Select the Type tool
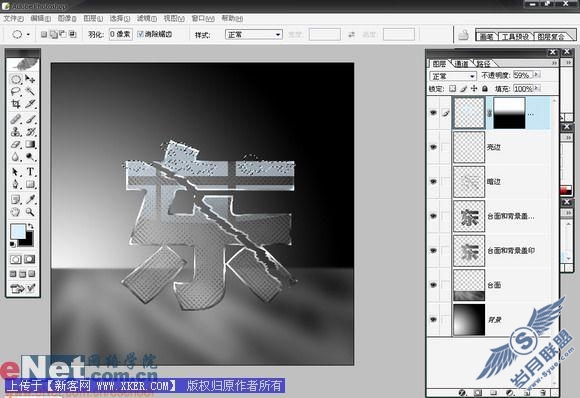This screenshot has width=580, height=398. point(30,172)
